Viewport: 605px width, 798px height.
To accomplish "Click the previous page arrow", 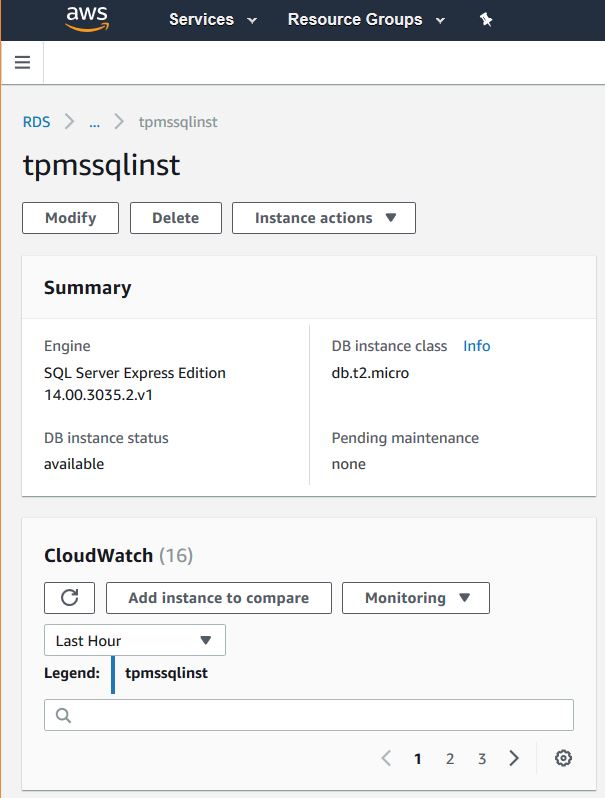I will click(386, 758).
